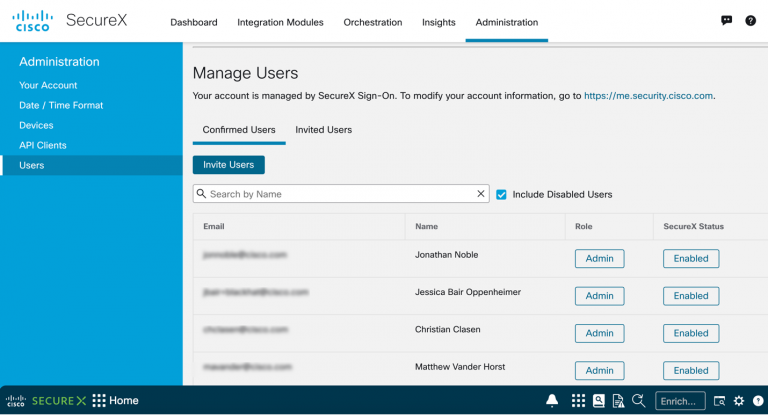
Task: Switch to the Invited Users tab
Action: pyautogui.click(x=323, y=130)
